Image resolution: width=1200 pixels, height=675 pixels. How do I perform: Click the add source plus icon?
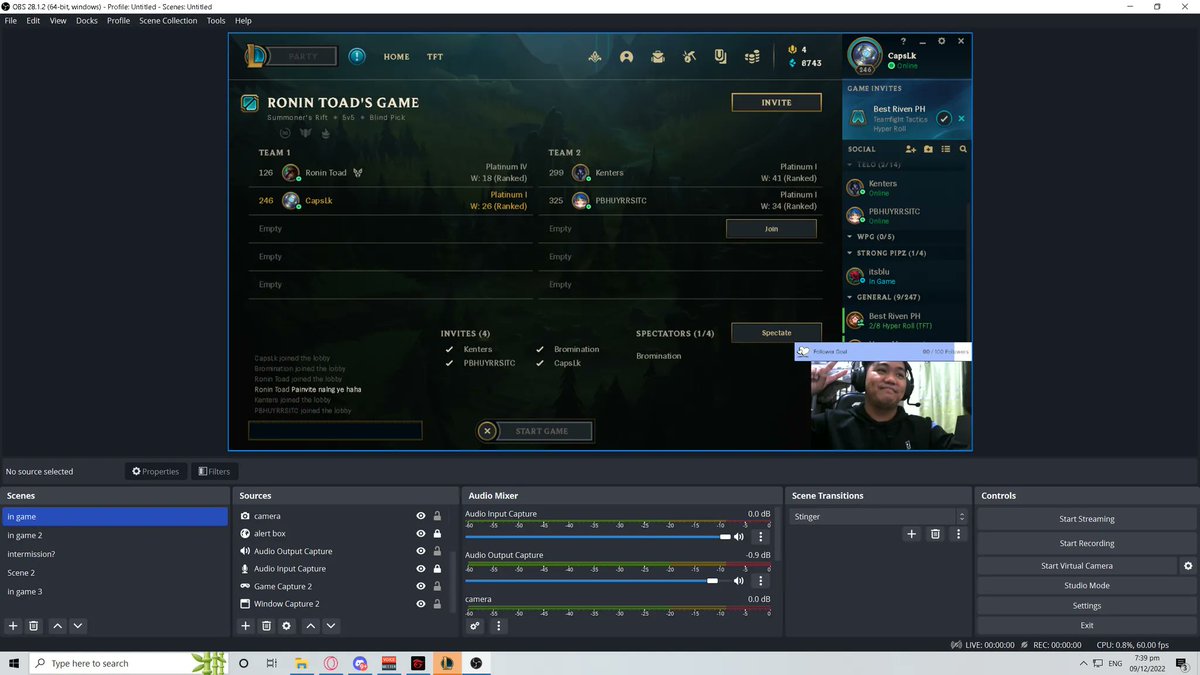(245, 625)
